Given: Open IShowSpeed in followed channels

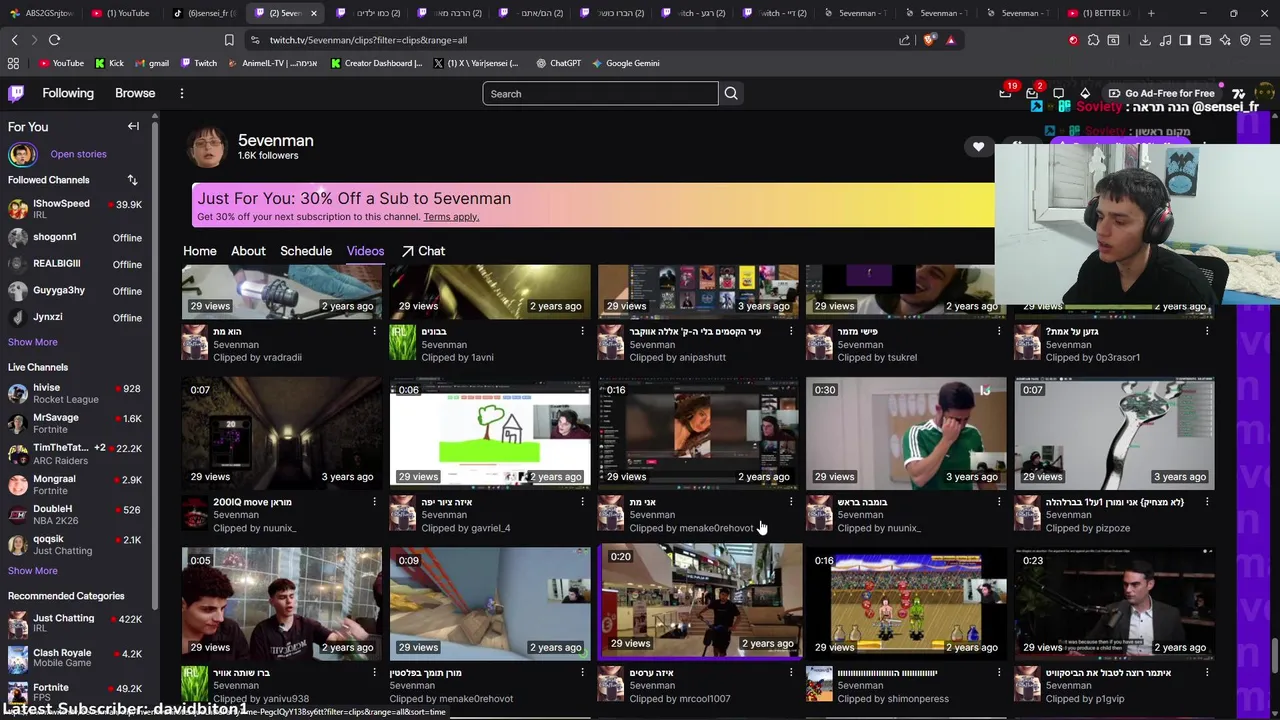Looking at the screenshot, I should [75, 209].
